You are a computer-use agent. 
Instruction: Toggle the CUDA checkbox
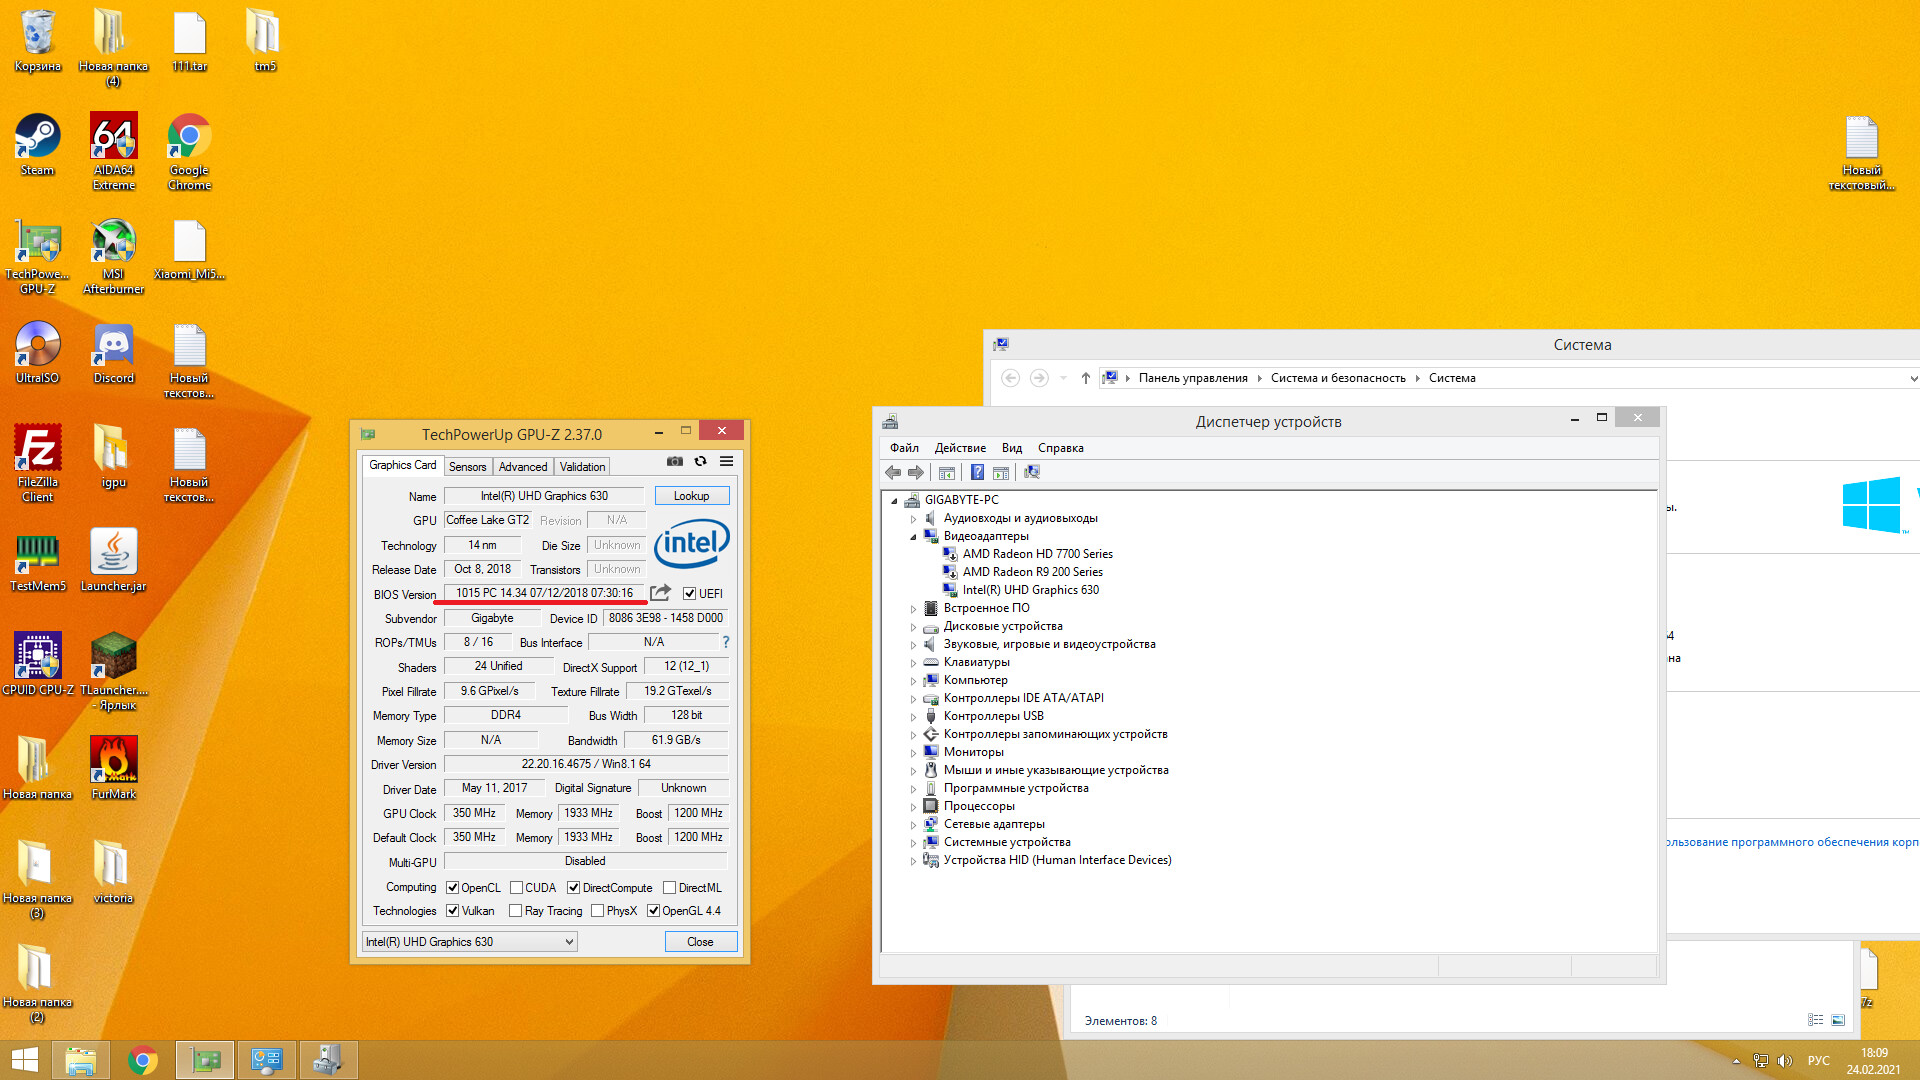516,888
